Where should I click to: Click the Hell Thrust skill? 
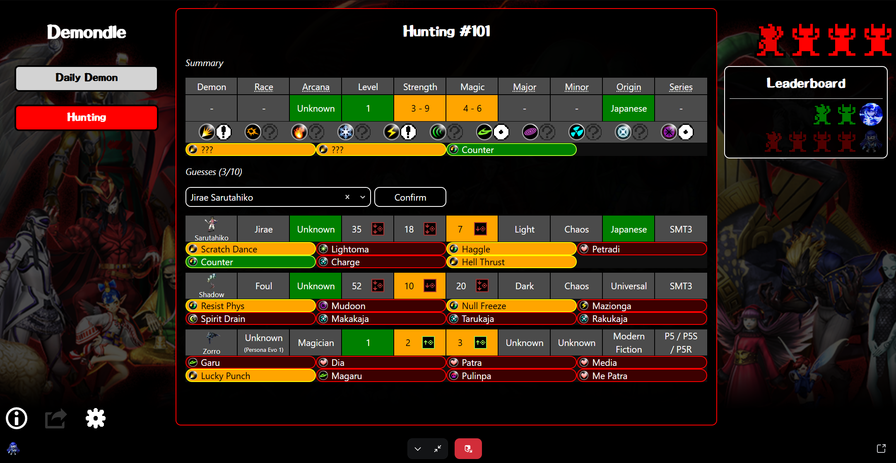click(511, 262)
